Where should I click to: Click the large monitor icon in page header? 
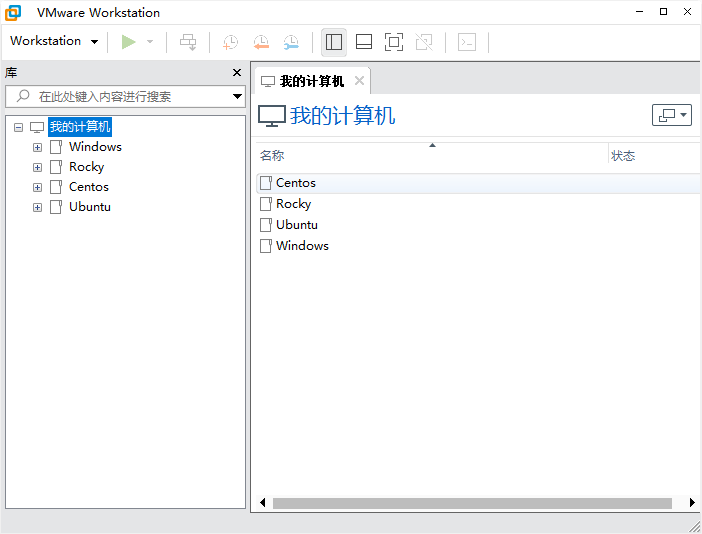[271, 116]
